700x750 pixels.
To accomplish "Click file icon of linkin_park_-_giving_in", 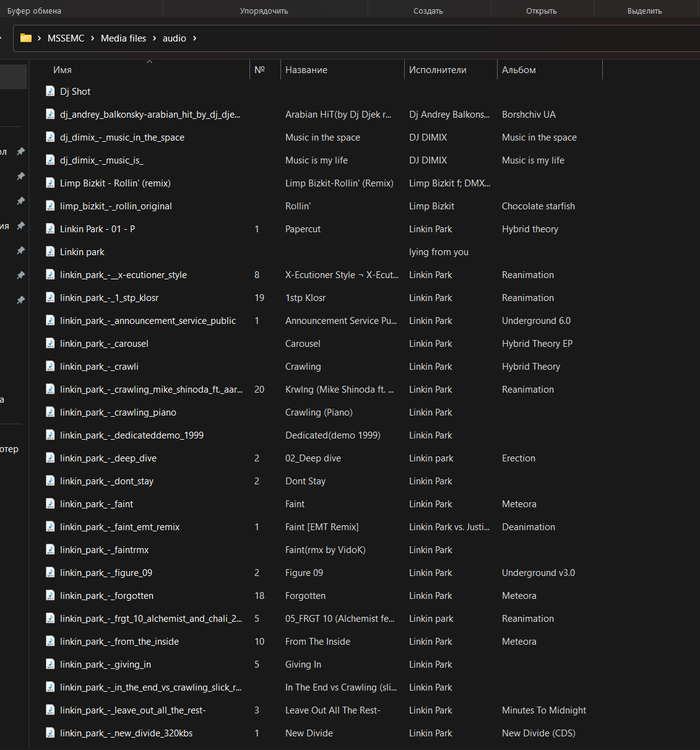I will (x=50, y=664).
